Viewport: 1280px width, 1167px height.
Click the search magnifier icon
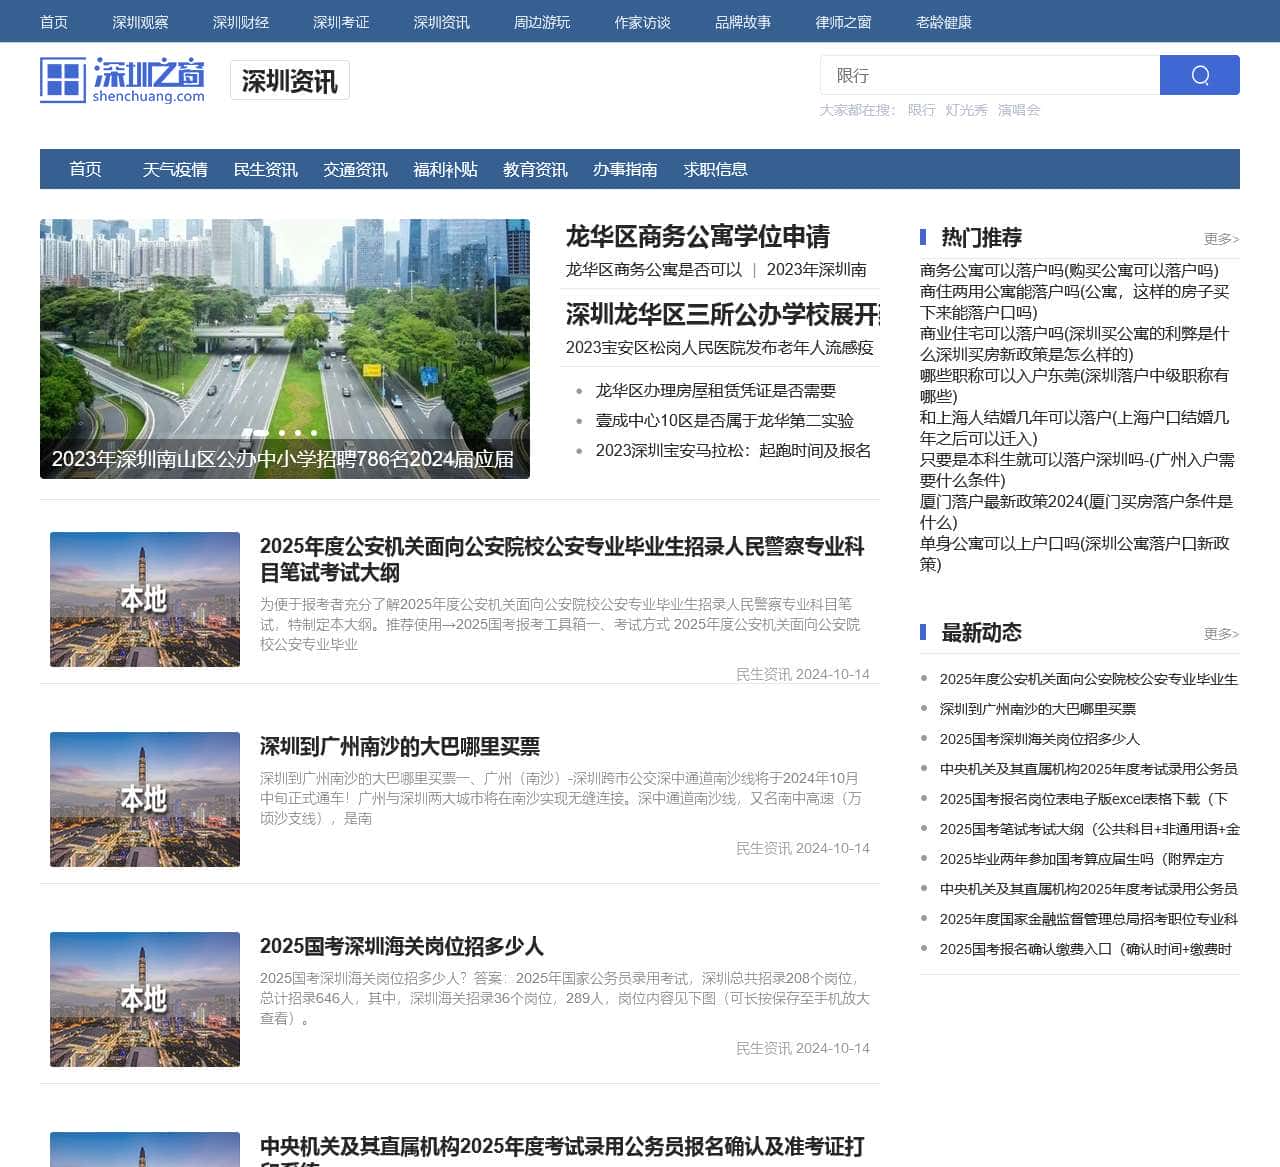click(1199, 75)
